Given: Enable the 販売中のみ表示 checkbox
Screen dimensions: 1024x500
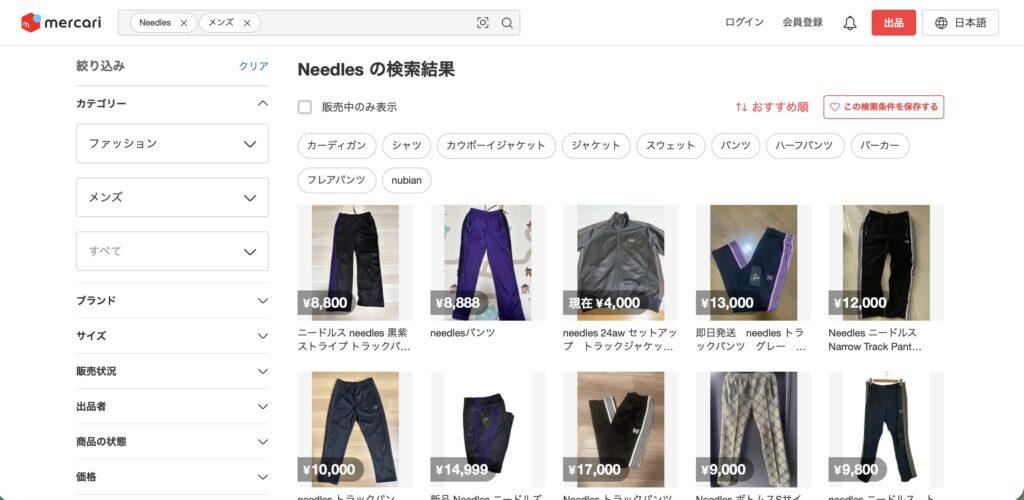Looking at the screenshot, I should (x=304, y=107).
